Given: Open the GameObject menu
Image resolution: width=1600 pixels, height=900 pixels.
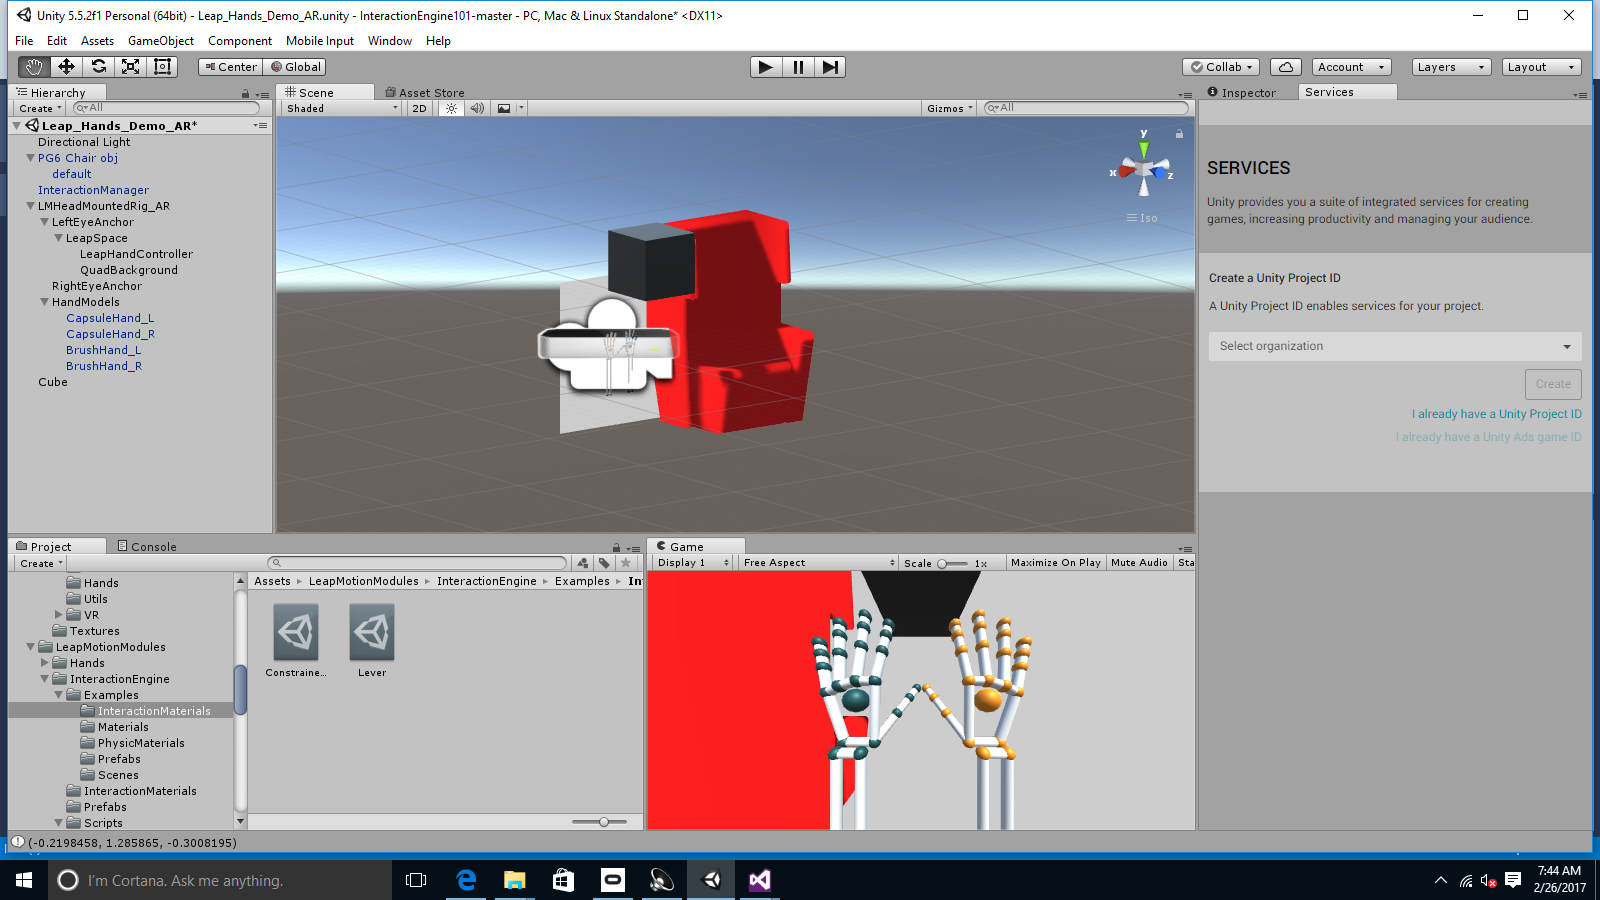Looking at the screenshot, I should 161,41.
